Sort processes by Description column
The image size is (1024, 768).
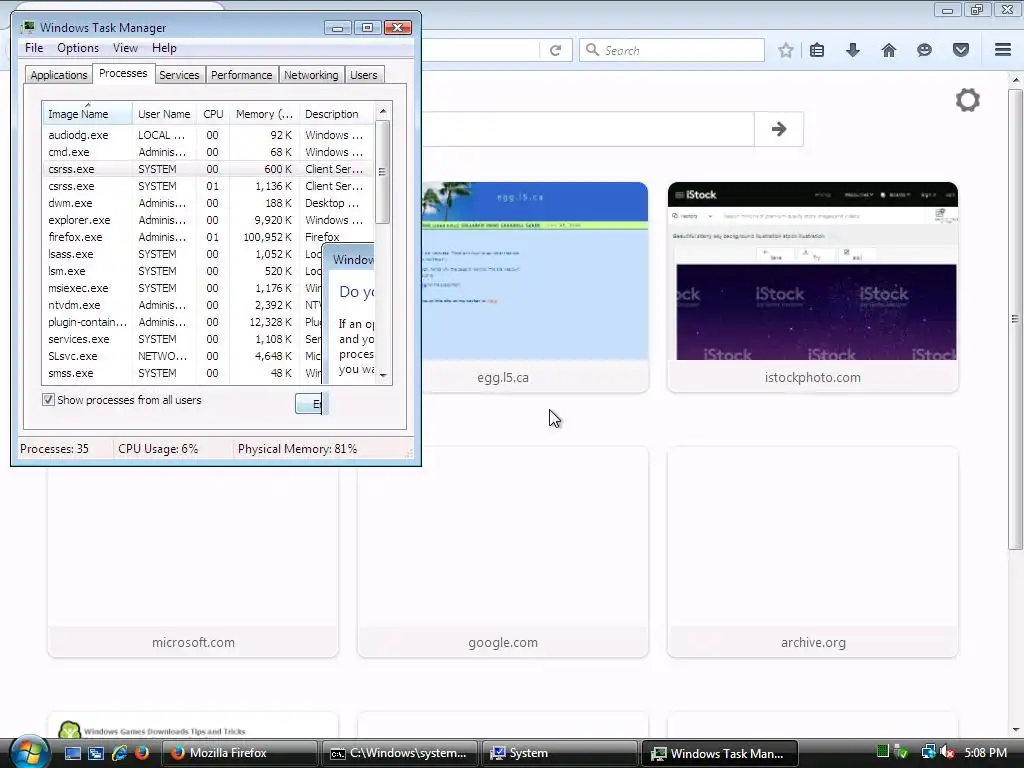click(337, 114)
